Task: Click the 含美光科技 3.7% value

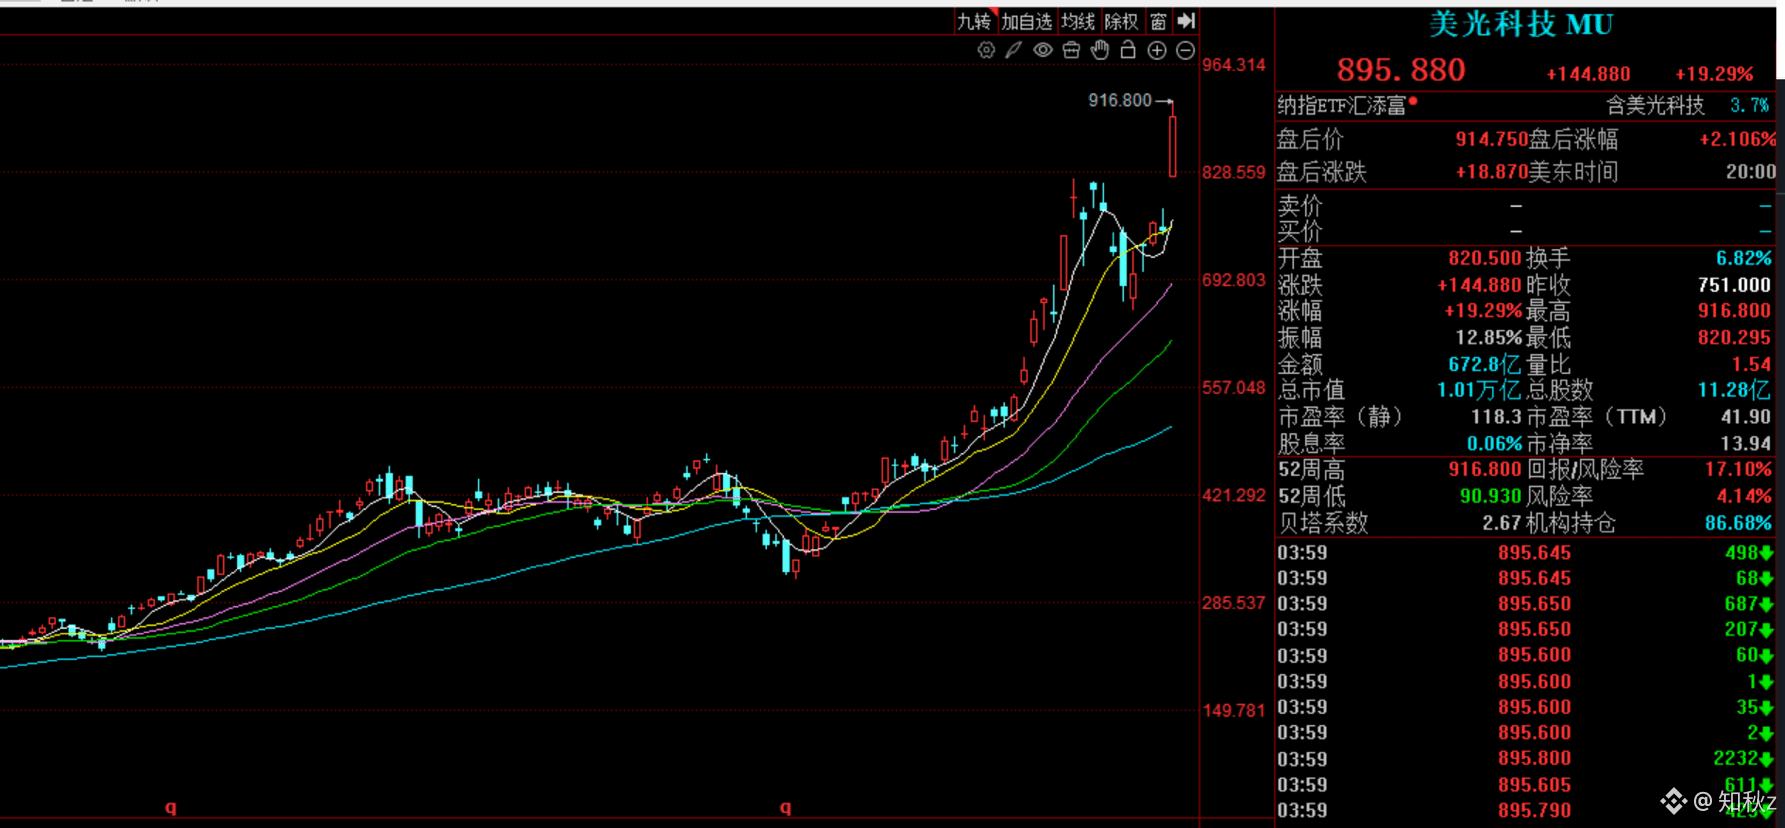Action: pos(1750,105)
